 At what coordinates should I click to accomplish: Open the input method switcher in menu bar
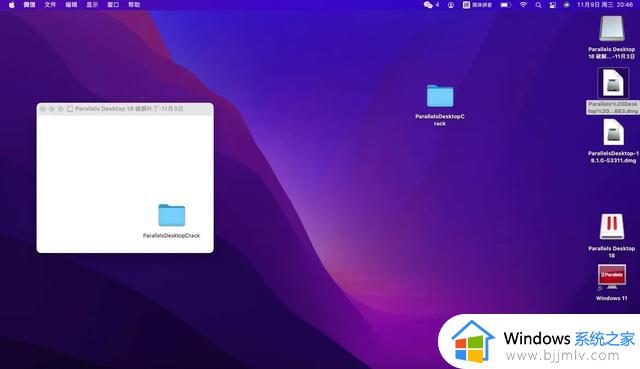pyautogui.click(x=477, y=5)
